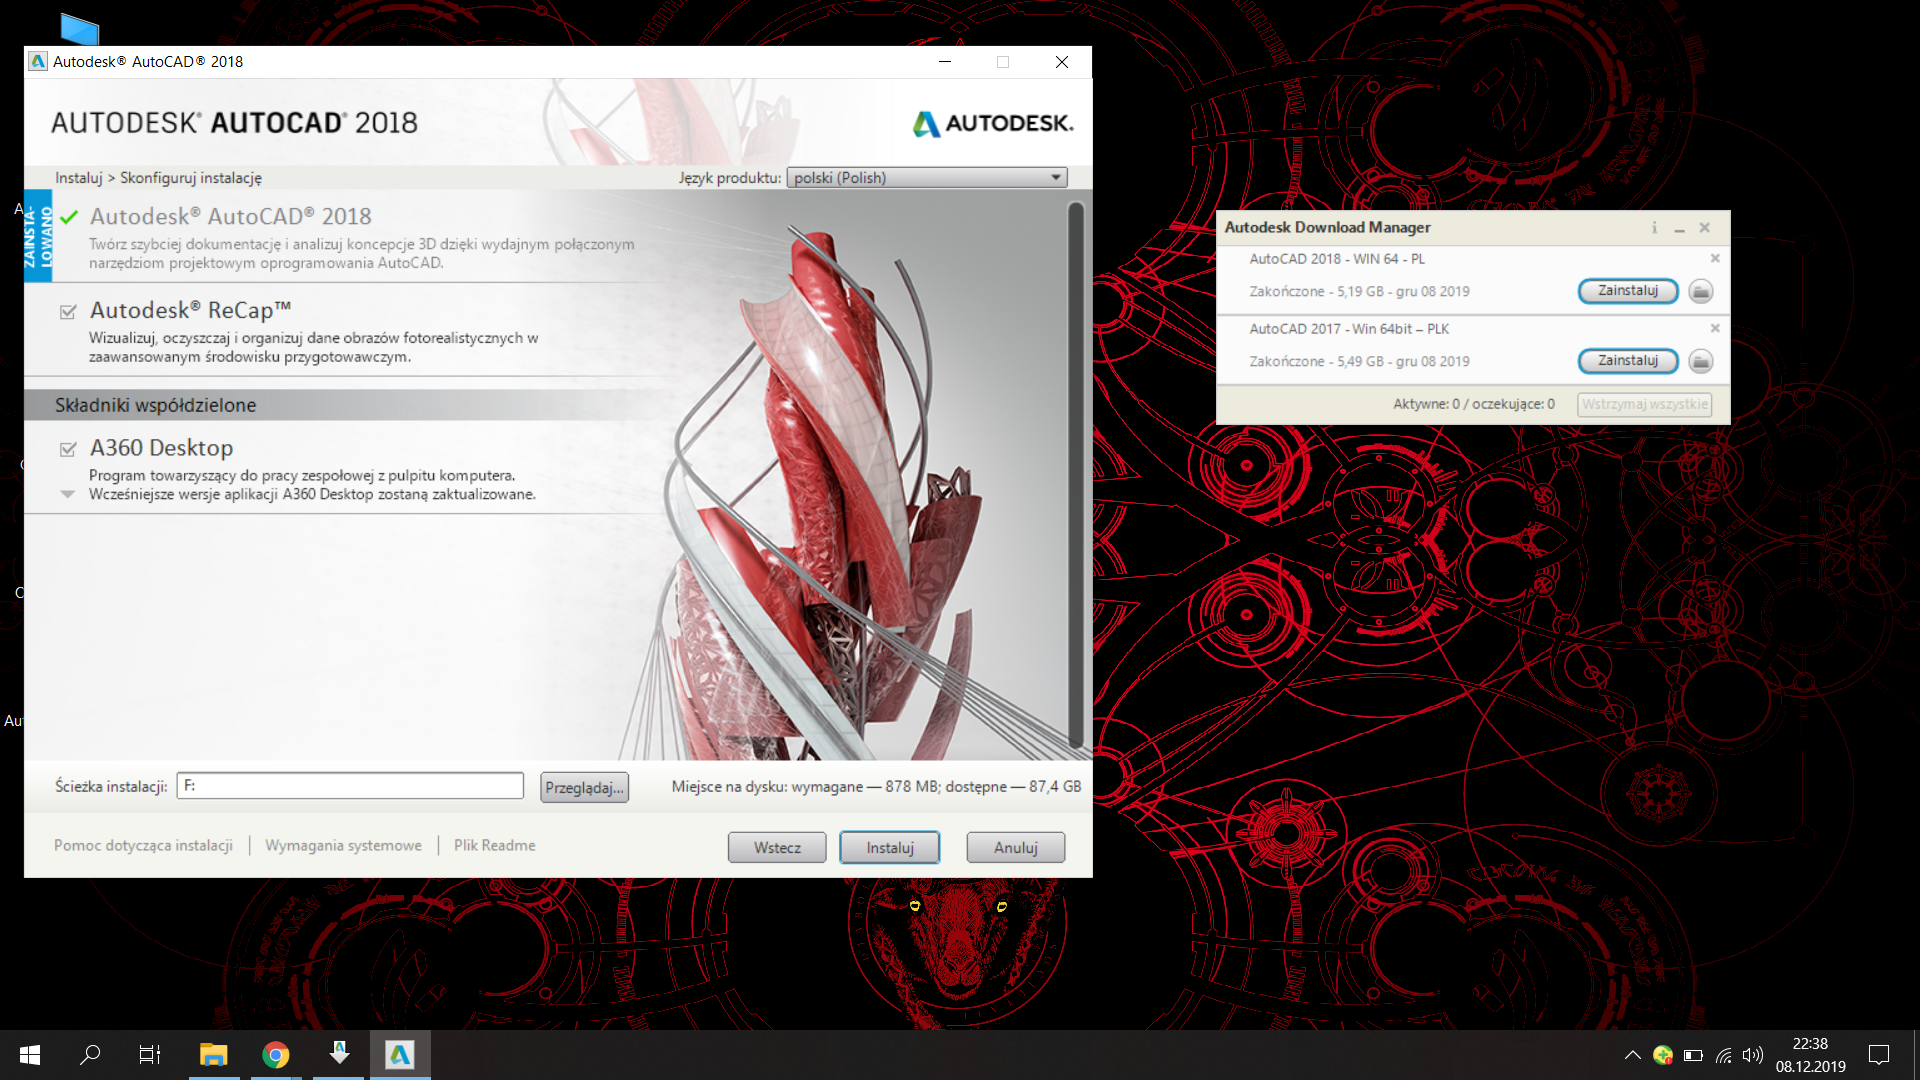The image size is (1920, 1080).
Task: Open volume control in tray
Action: coord(1753,1055)
